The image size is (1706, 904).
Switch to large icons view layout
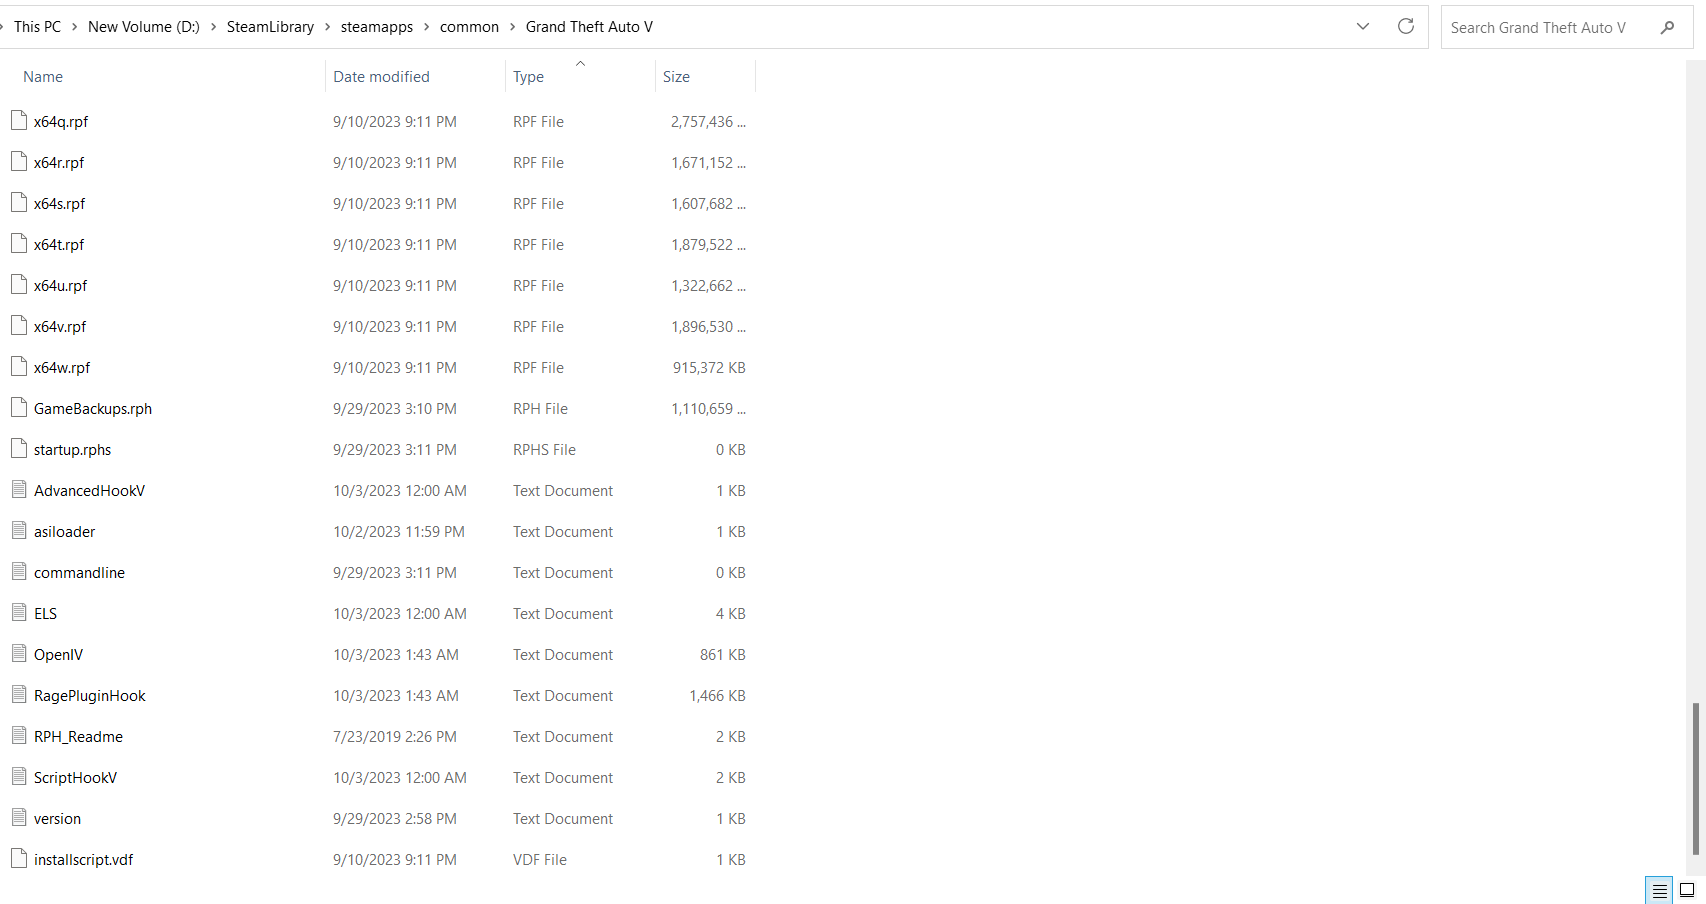click(x=1687, y=890)
